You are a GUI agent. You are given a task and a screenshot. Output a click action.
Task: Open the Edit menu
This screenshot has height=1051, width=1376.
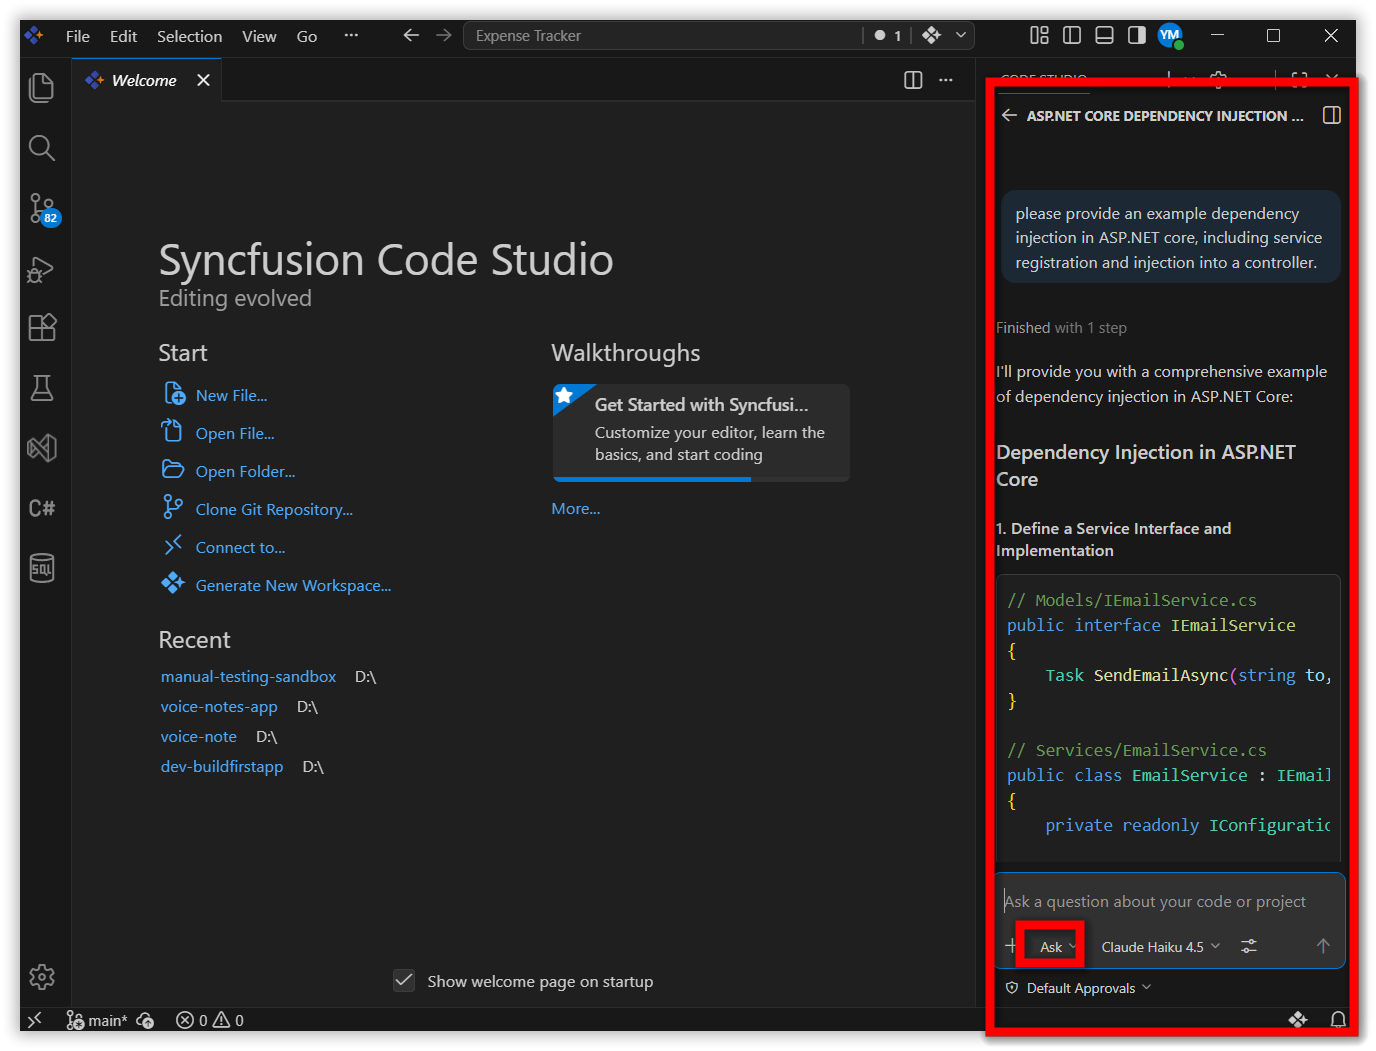pos(124,36)
